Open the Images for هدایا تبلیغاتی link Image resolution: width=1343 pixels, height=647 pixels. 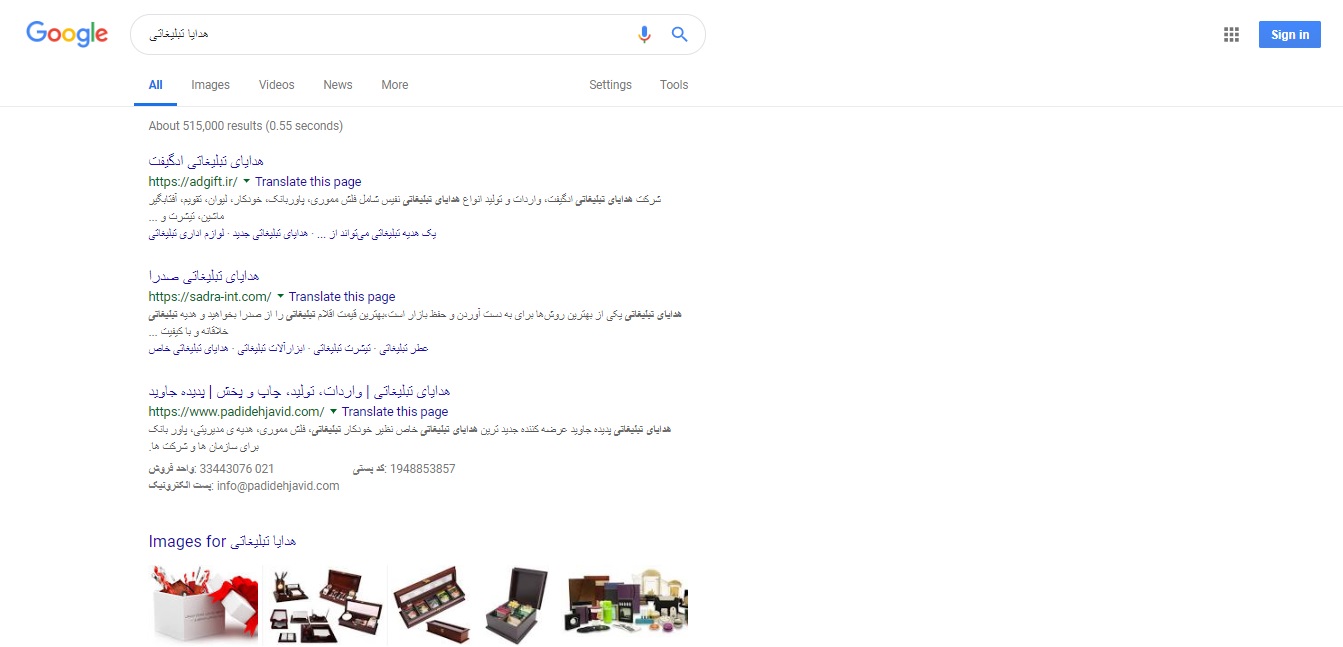[x=222, y=541]
